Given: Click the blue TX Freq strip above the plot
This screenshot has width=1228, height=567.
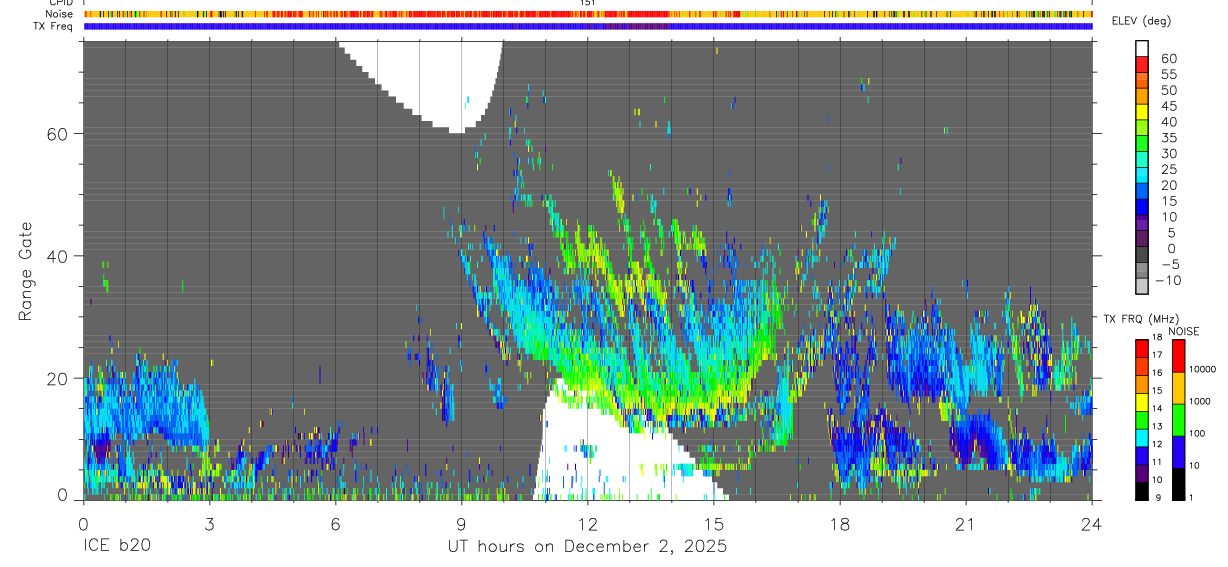Looking at the screenshot, I should [x=588, y=26].
